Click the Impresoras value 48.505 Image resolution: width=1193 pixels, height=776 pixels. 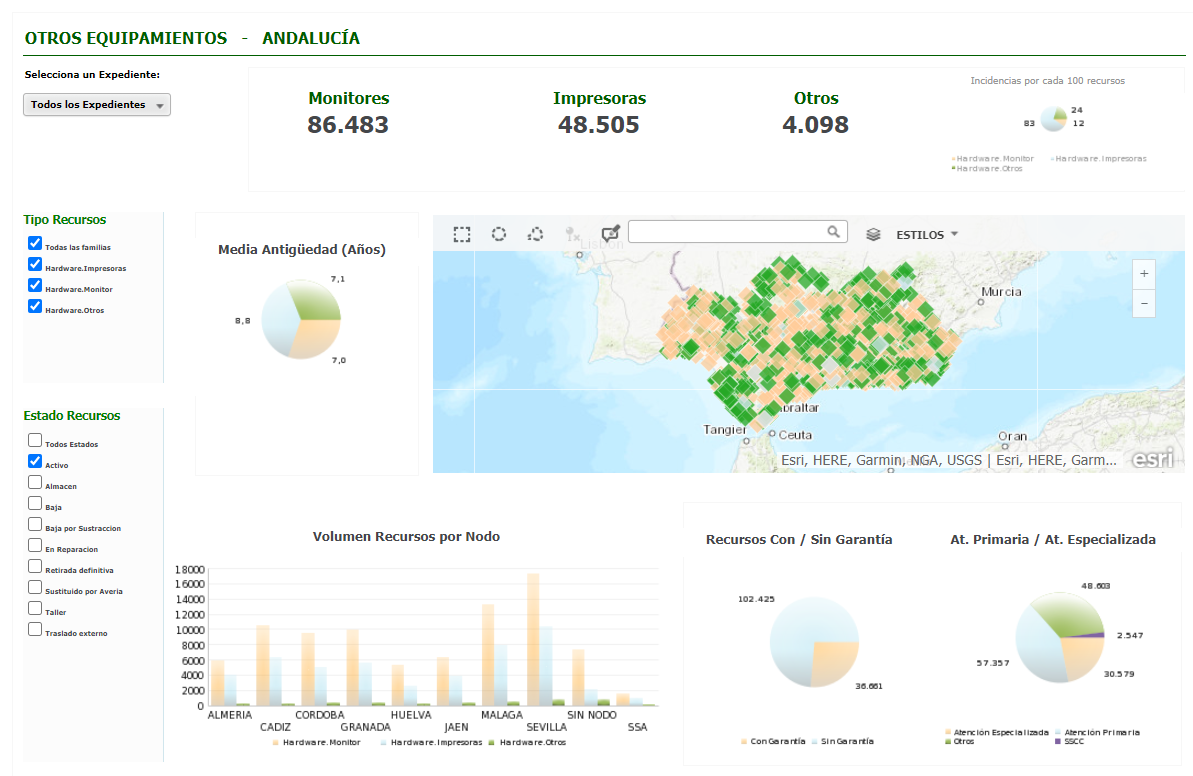coord(599,125)
